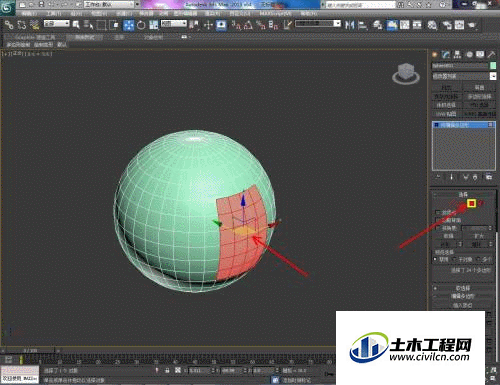The width and height of the screenshot is (500, 385).
Task: Click the Grow selection button
Action: (479, 236)
